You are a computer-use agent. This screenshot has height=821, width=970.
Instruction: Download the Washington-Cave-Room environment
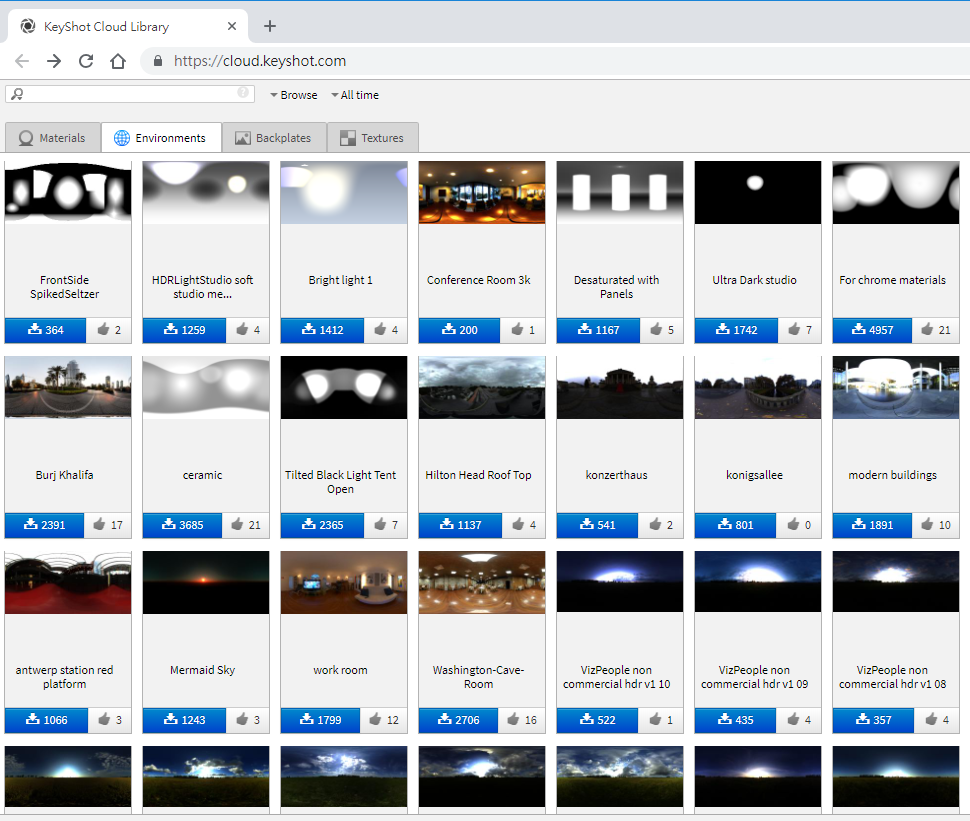pyautogui.click(x=458, y=720)
